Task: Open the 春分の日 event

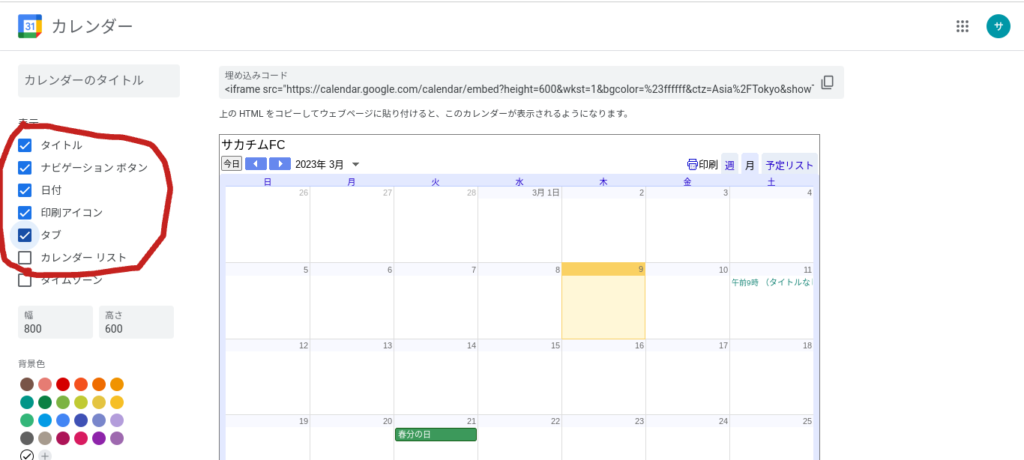Action: [x=435, y=434]
